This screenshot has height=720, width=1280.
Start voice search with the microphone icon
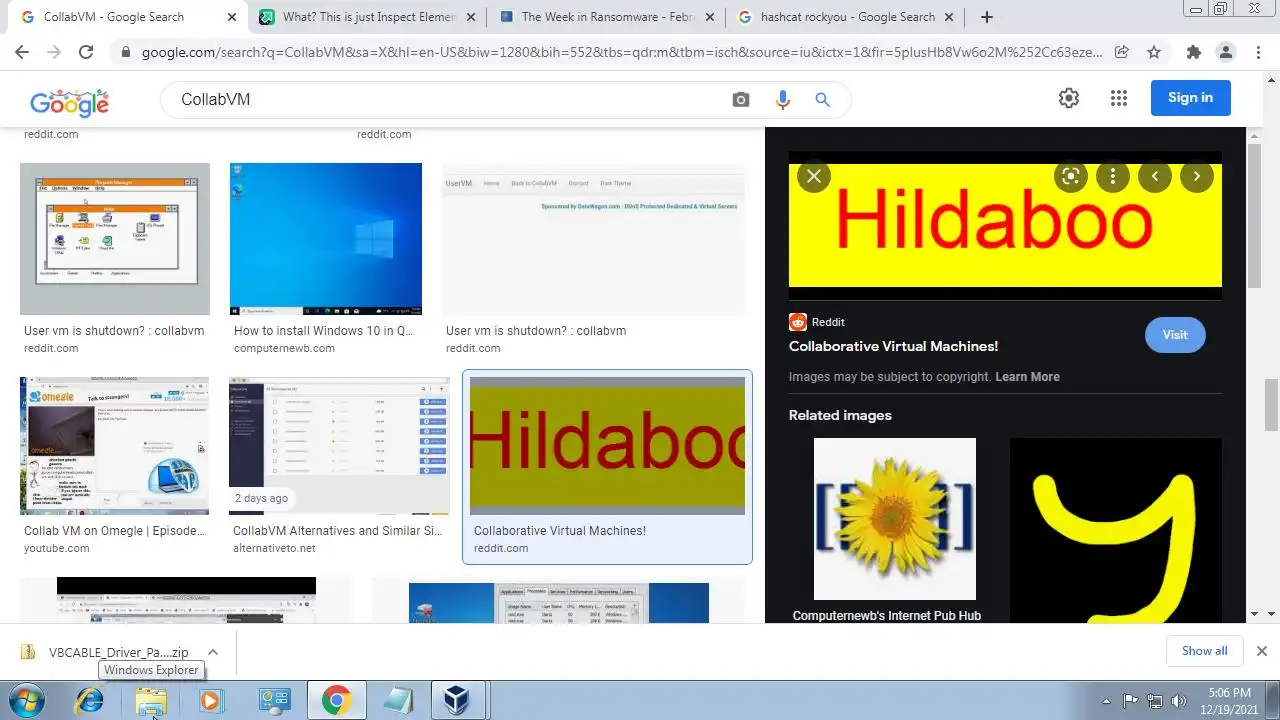pyautogui.click(x=782, y=99)
